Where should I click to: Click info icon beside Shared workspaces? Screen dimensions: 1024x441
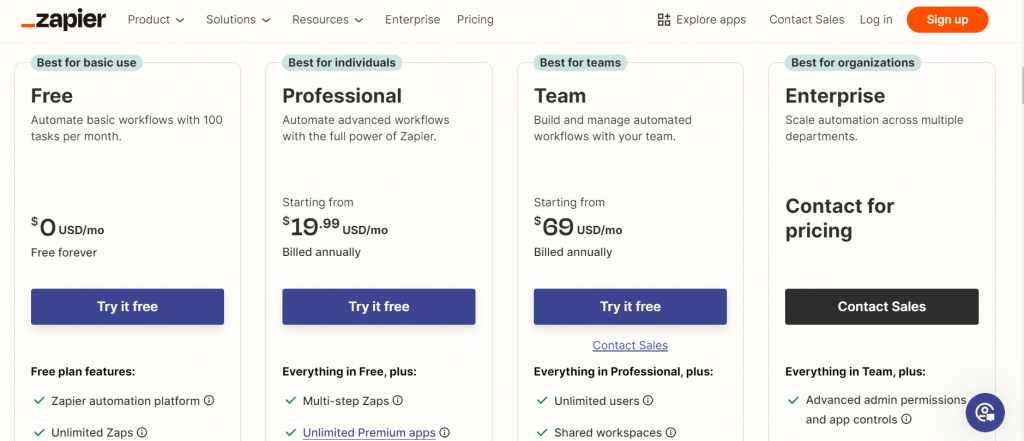pos(671,433)
